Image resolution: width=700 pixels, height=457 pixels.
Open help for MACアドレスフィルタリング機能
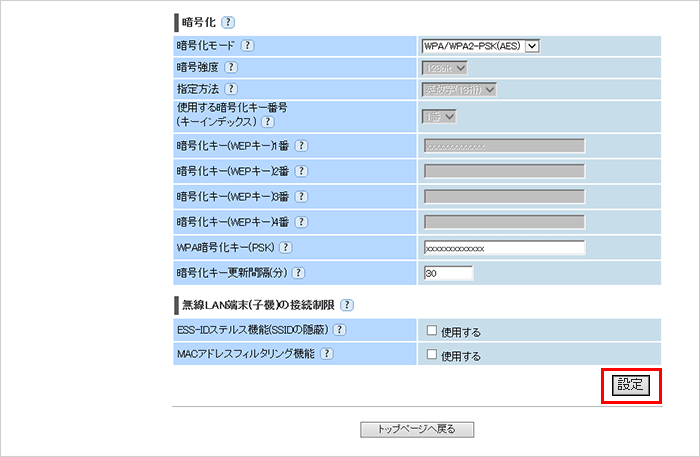tap(326, 354)
